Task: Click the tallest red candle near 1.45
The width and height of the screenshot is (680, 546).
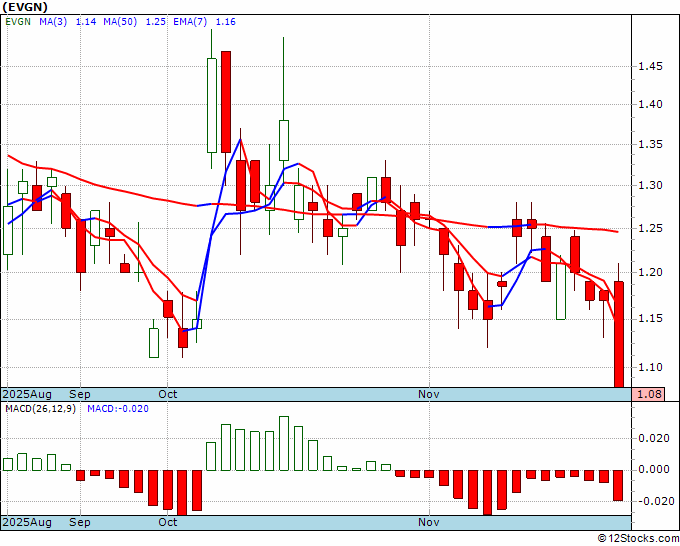Action: pyautogui.click(x=226, y=102)
